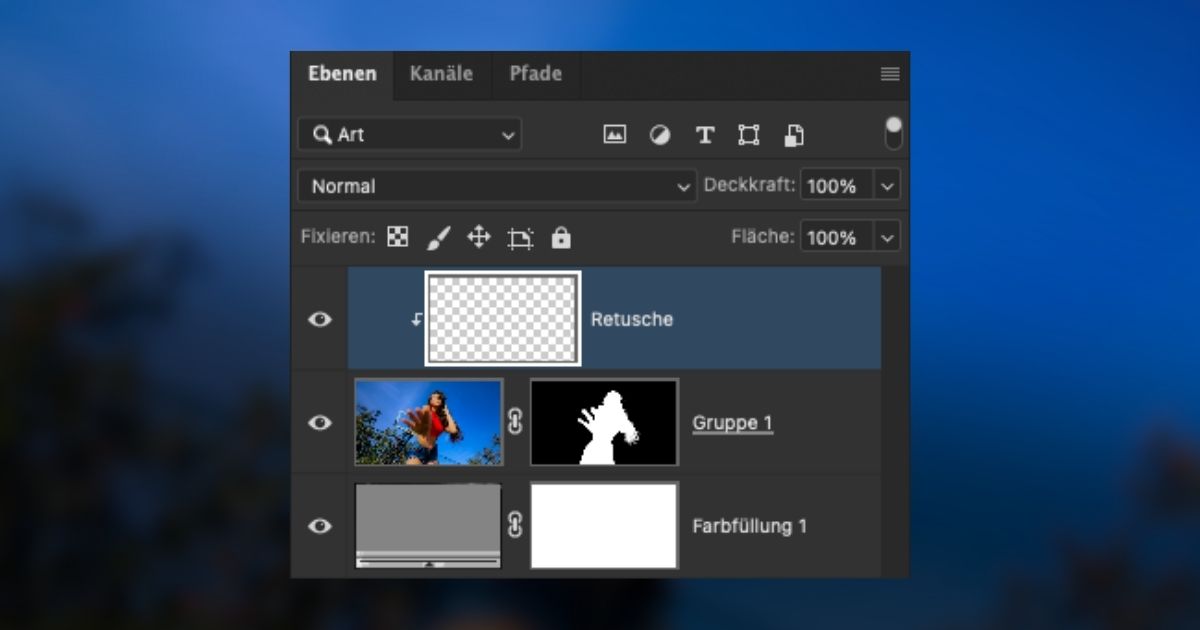Click the Fläche 100% value field
1200x630 pixels.
point(837,237)
